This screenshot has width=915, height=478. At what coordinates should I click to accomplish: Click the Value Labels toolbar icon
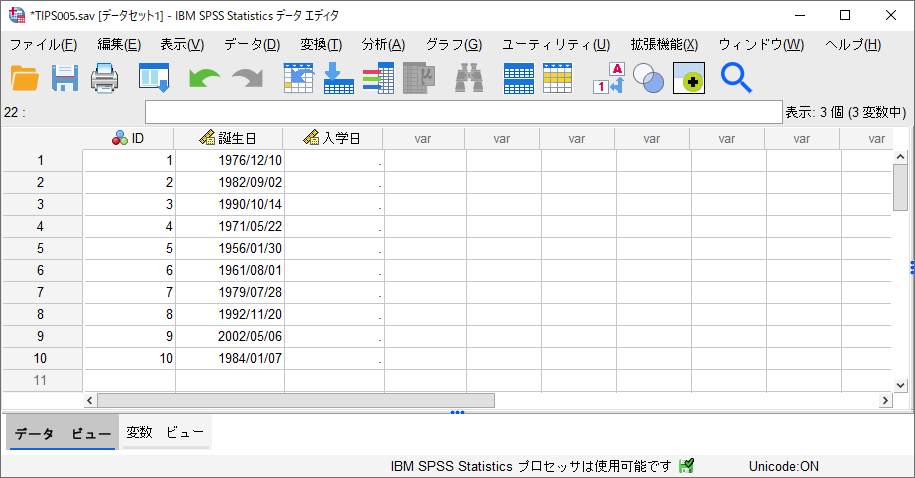pyautogui.click(x=608, y=78)
